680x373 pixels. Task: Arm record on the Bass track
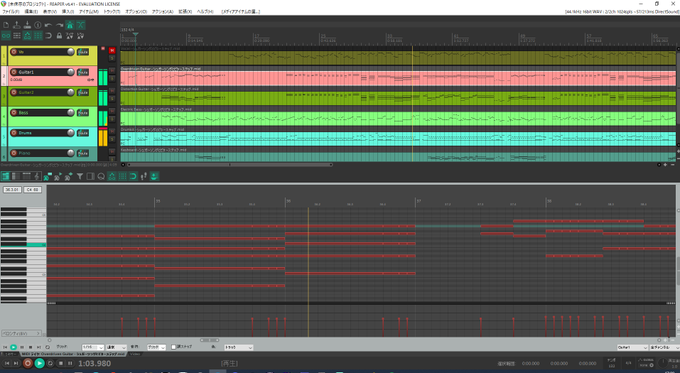coord(14,112)
